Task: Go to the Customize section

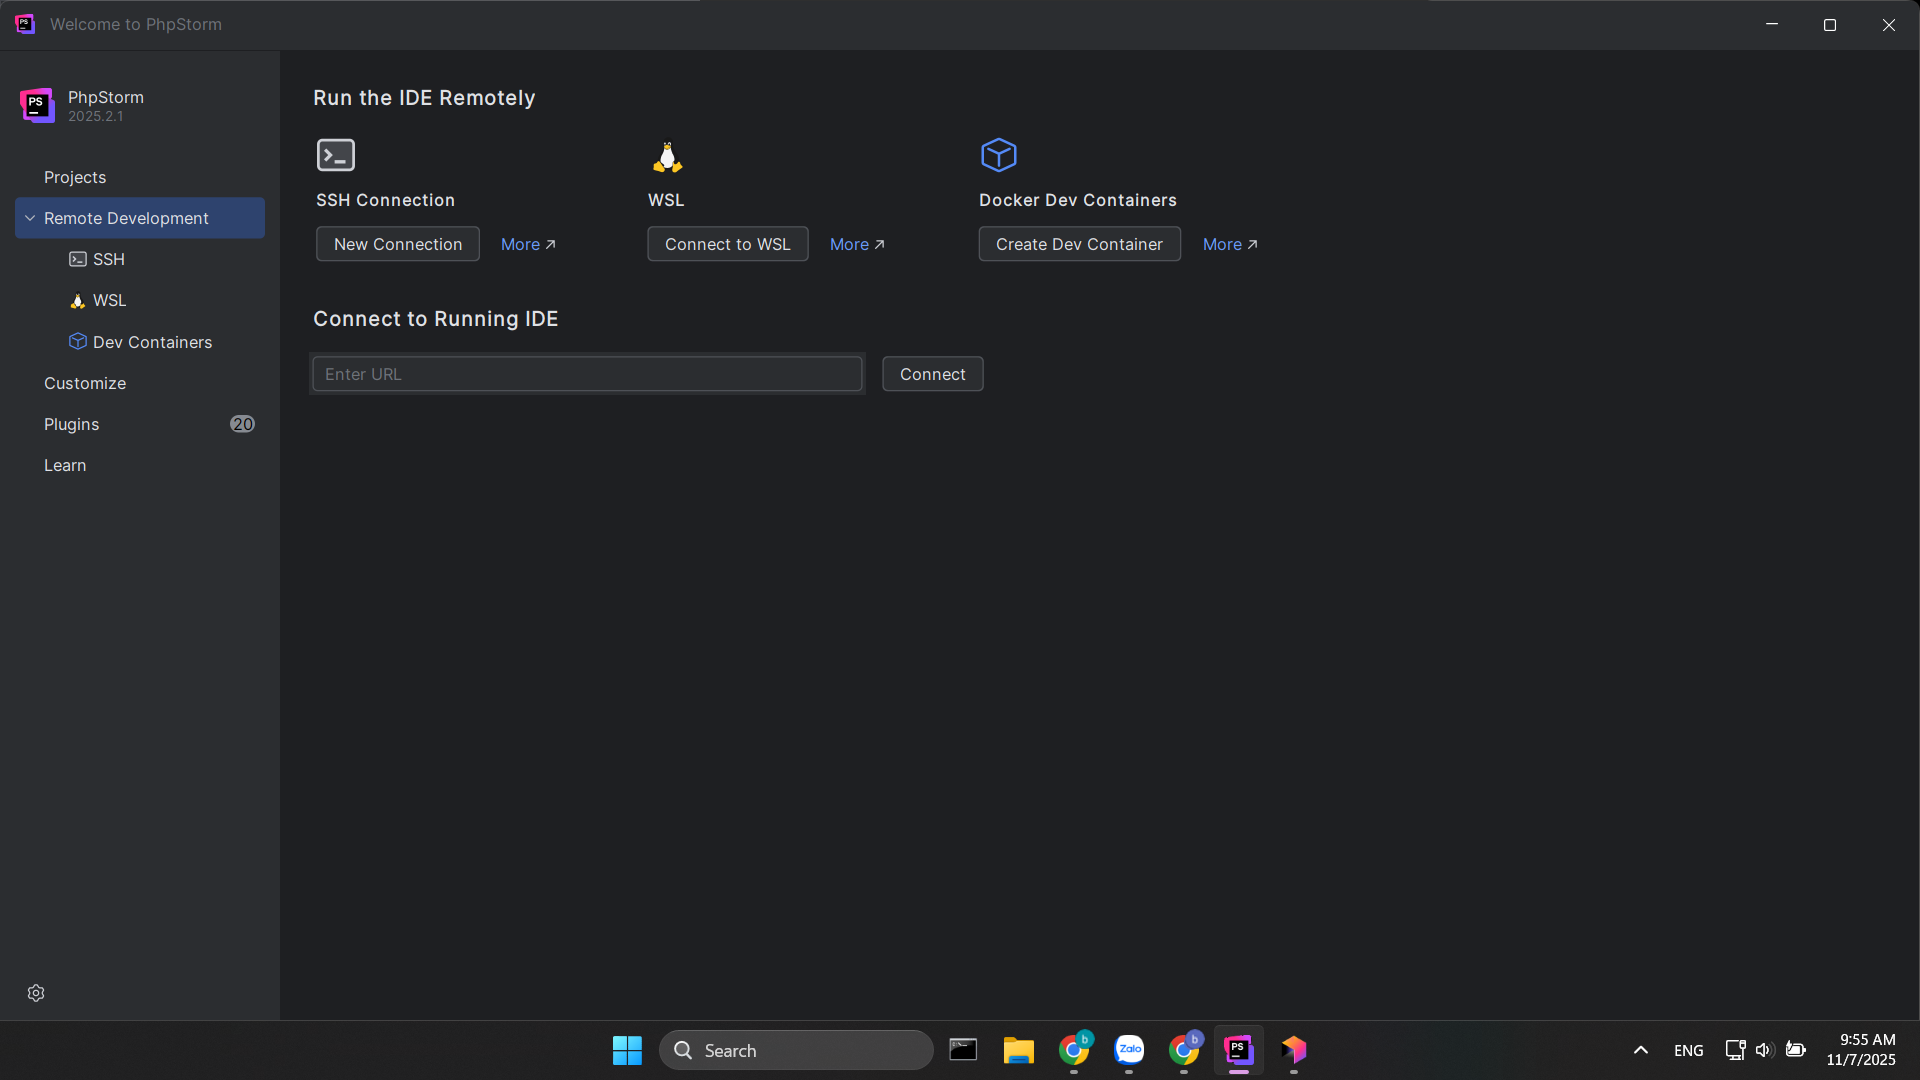Action: click(x=85, y=383)
